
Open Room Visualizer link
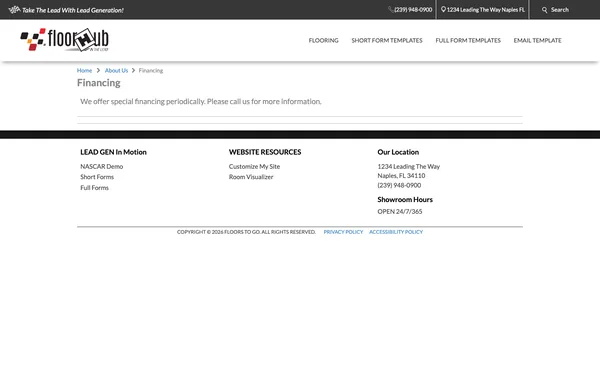[251, 177]
